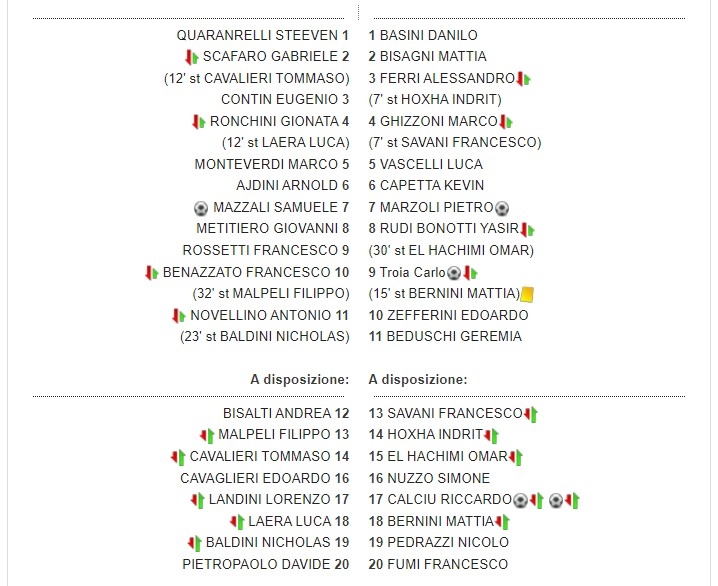This screenshot has height=586, width=718.
Task: Click substitution arrow beside RONCHINI GIONATA
Action: [x=198, y=122]
